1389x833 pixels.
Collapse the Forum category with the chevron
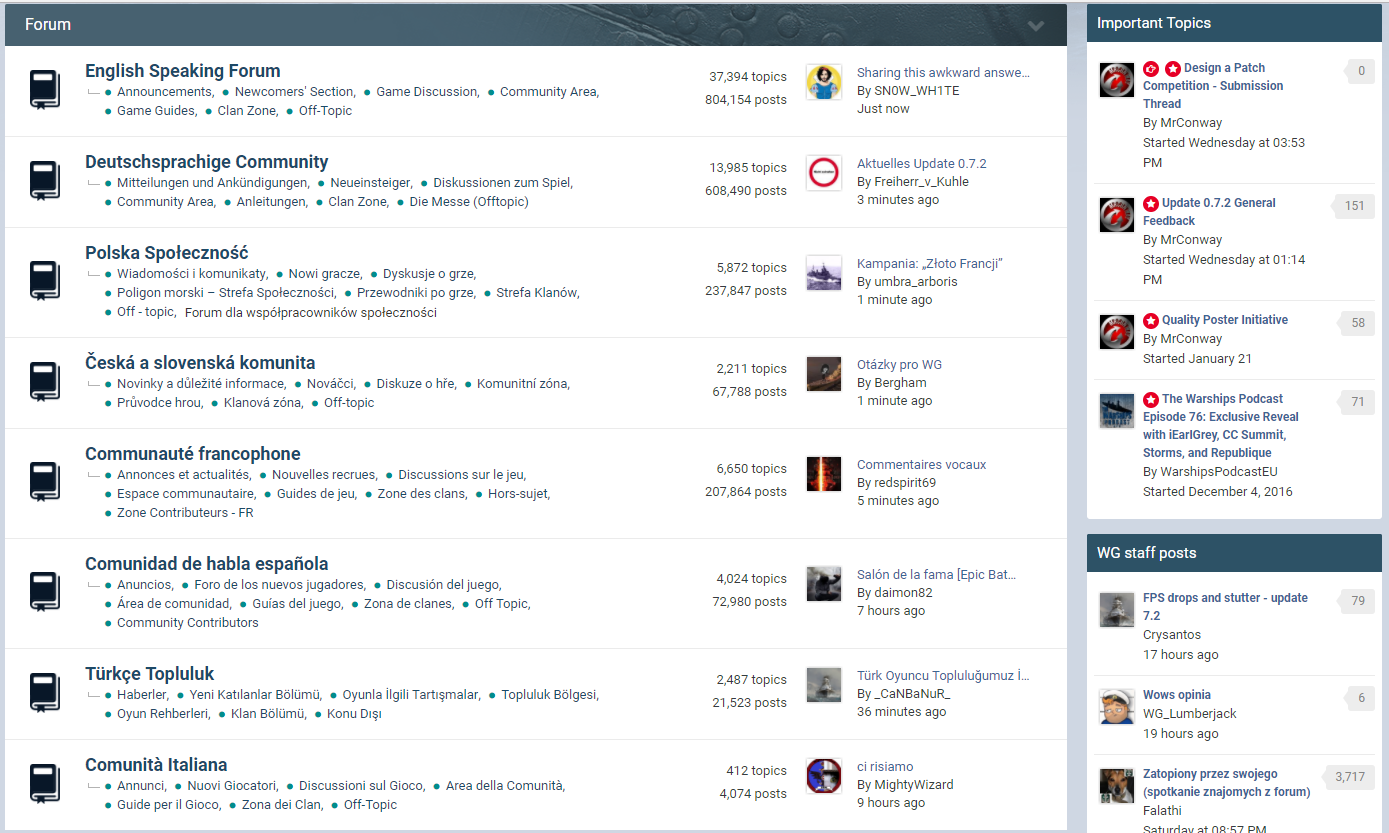(1036, 26)
